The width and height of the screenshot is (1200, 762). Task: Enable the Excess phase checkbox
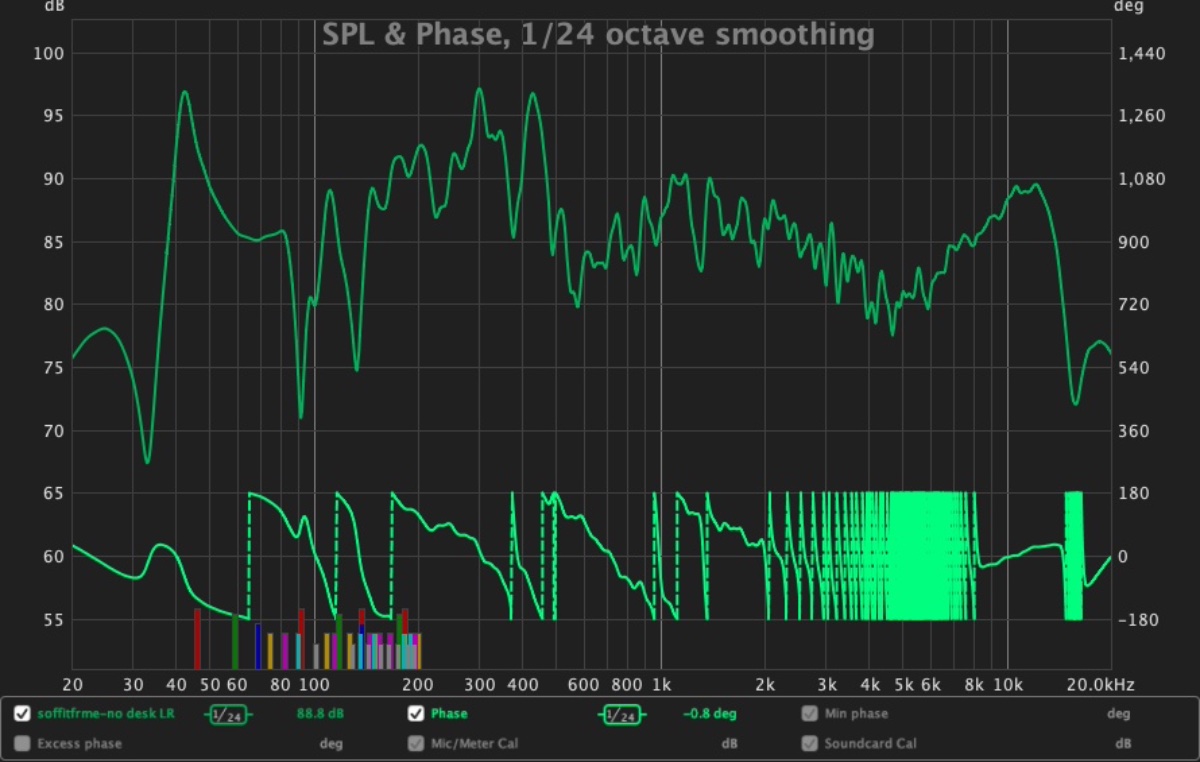22,743
